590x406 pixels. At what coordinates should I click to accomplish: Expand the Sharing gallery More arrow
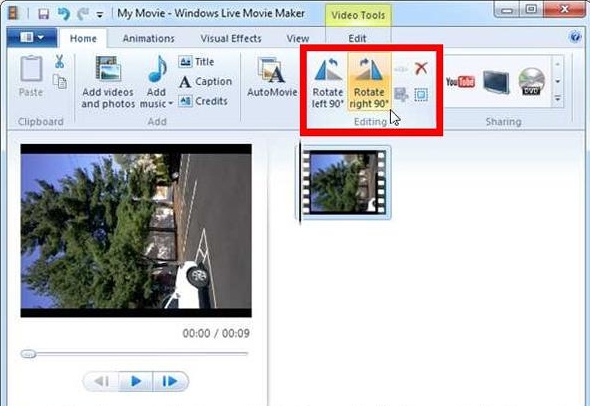tap(558, 99)
